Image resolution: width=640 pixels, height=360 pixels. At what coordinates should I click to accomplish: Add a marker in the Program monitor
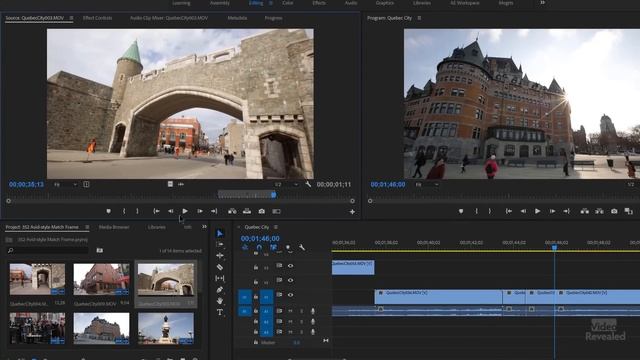[x=461, y=211]
